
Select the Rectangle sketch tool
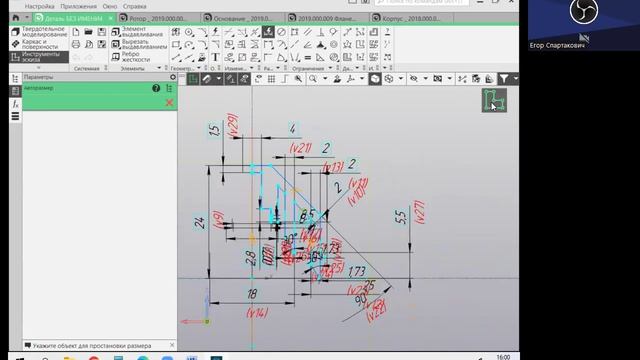point(176,44)
